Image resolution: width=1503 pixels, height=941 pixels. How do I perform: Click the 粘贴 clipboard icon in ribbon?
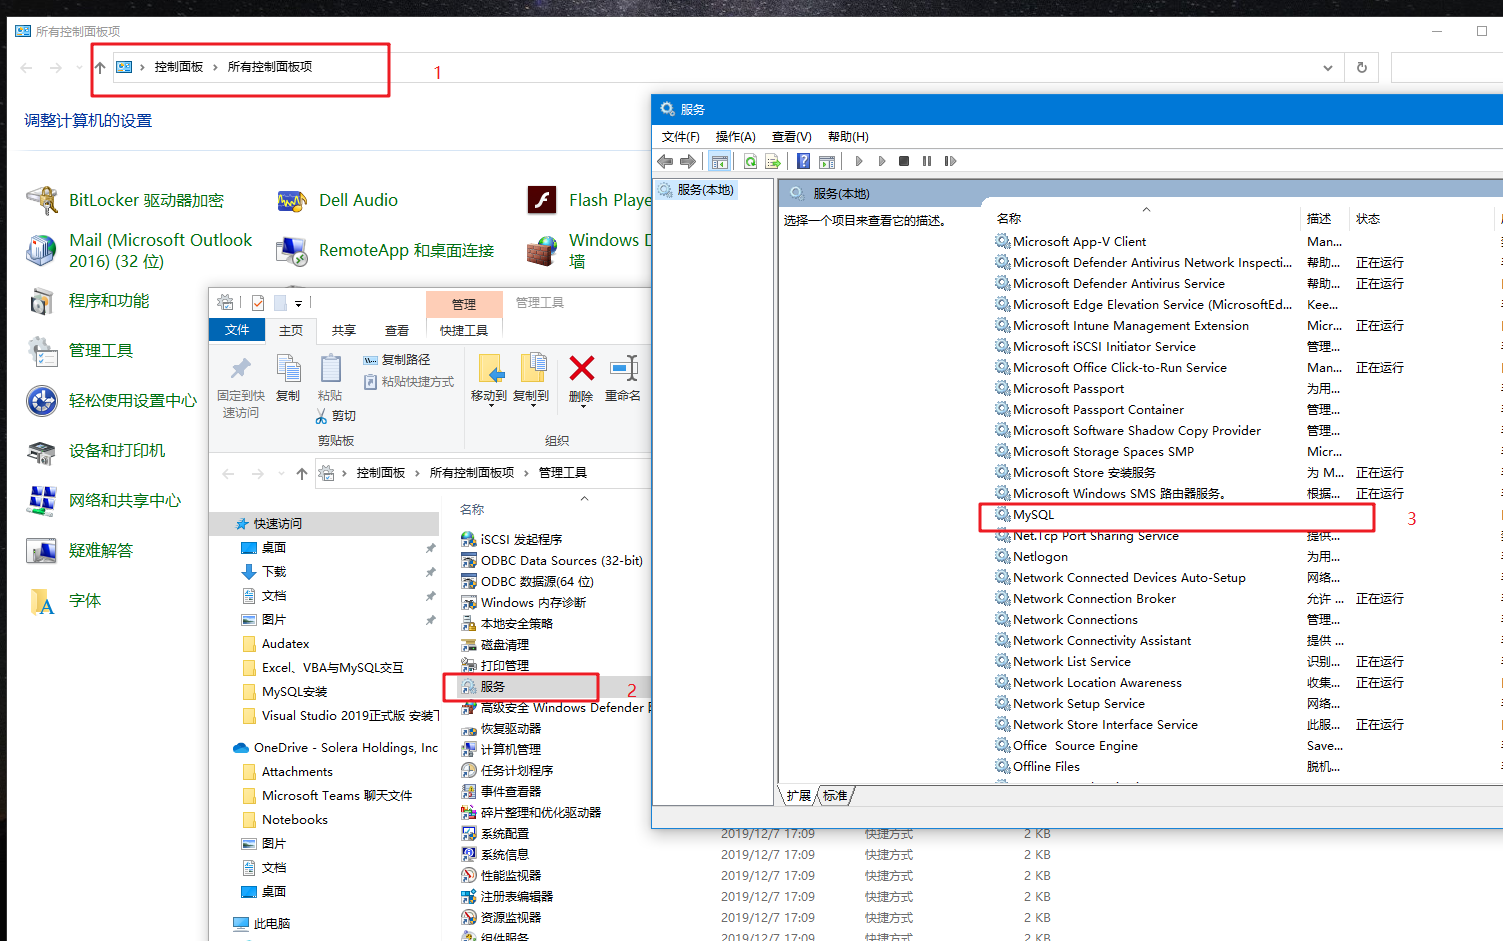[331, 368]
